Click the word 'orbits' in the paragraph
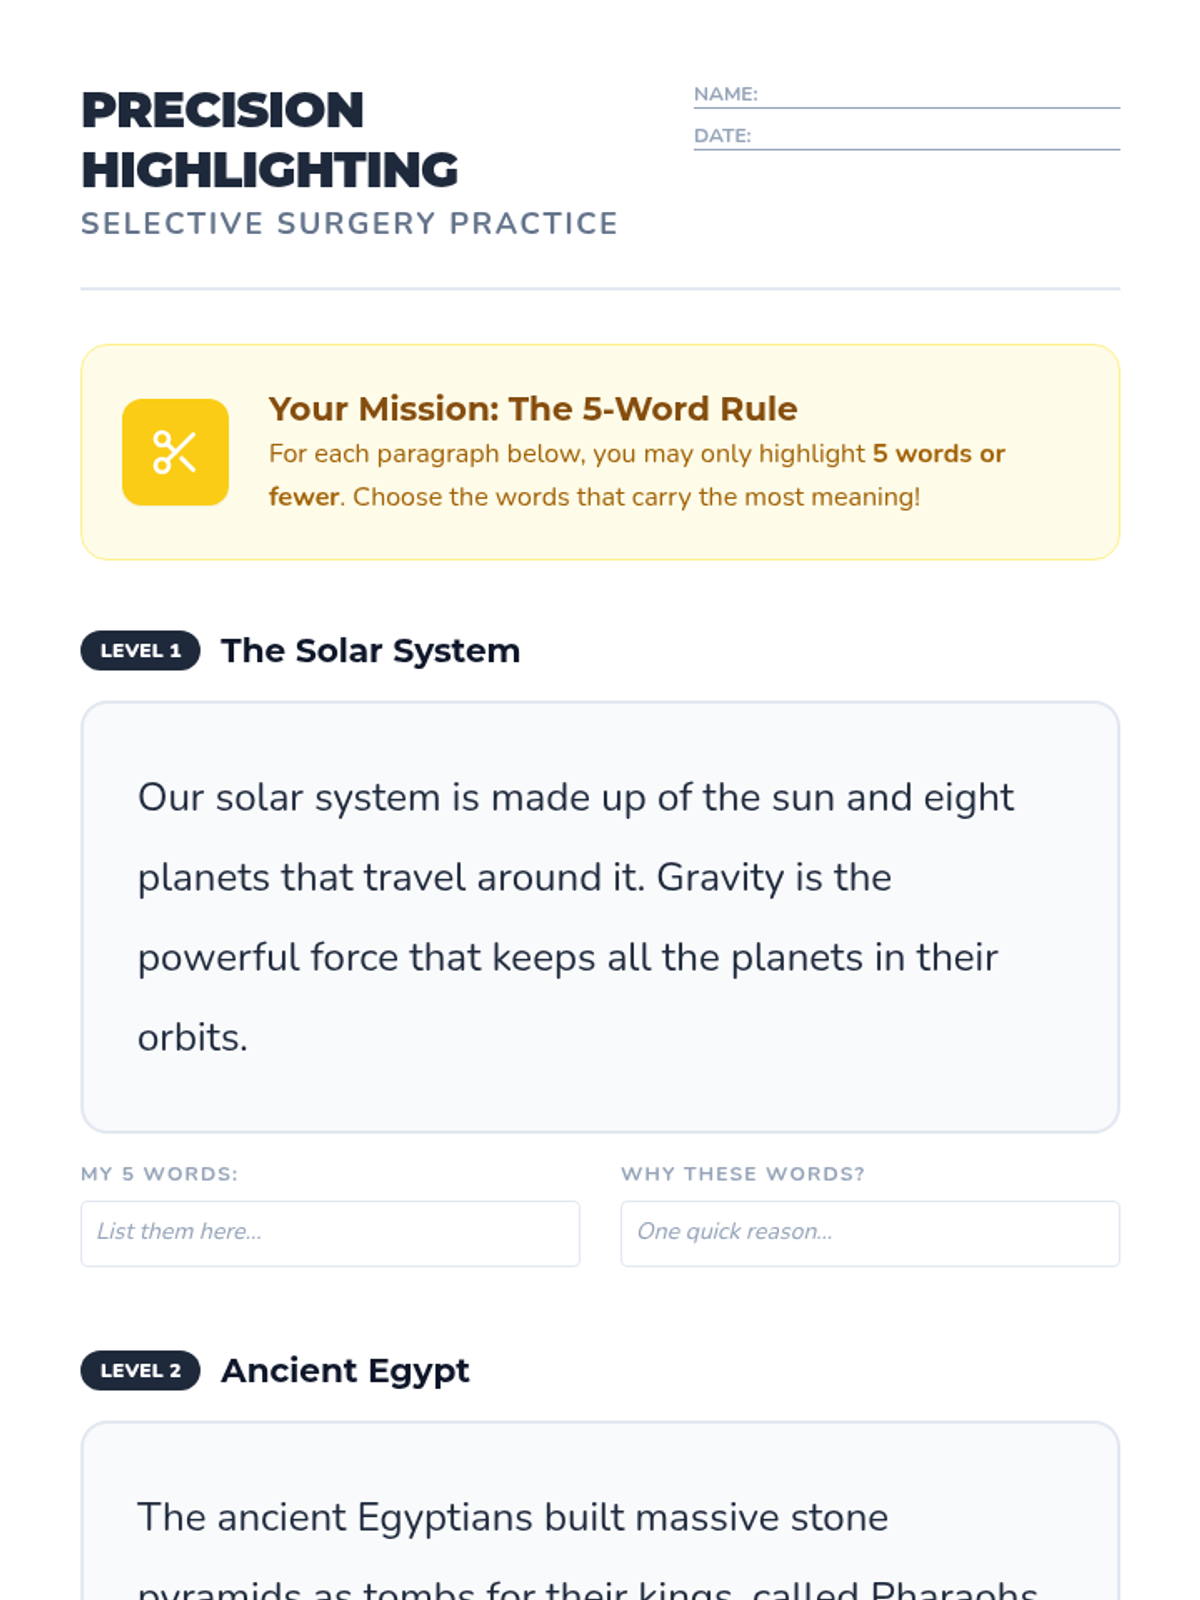Viewport: 1200px width, 1600px height. click(x=189, y=1038)
